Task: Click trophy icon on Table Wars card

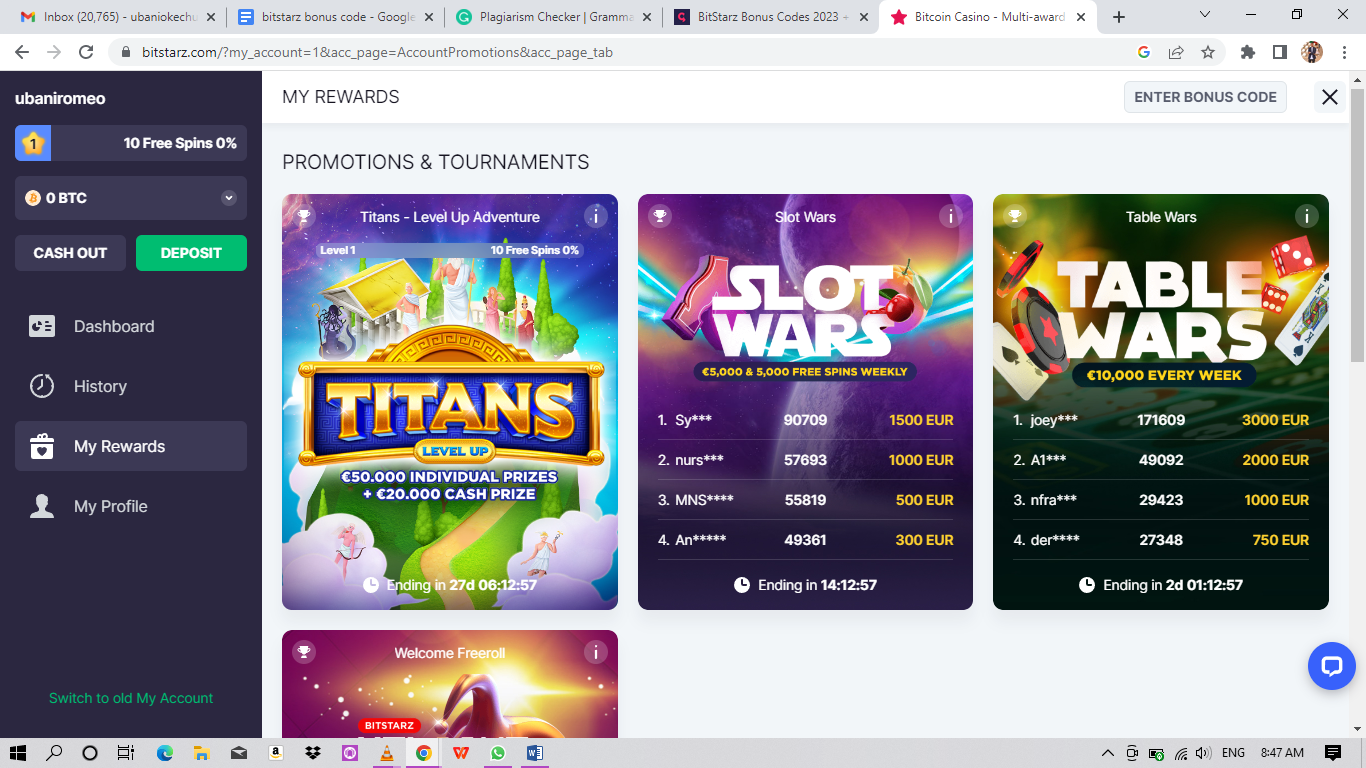Action: [1015, 216]
